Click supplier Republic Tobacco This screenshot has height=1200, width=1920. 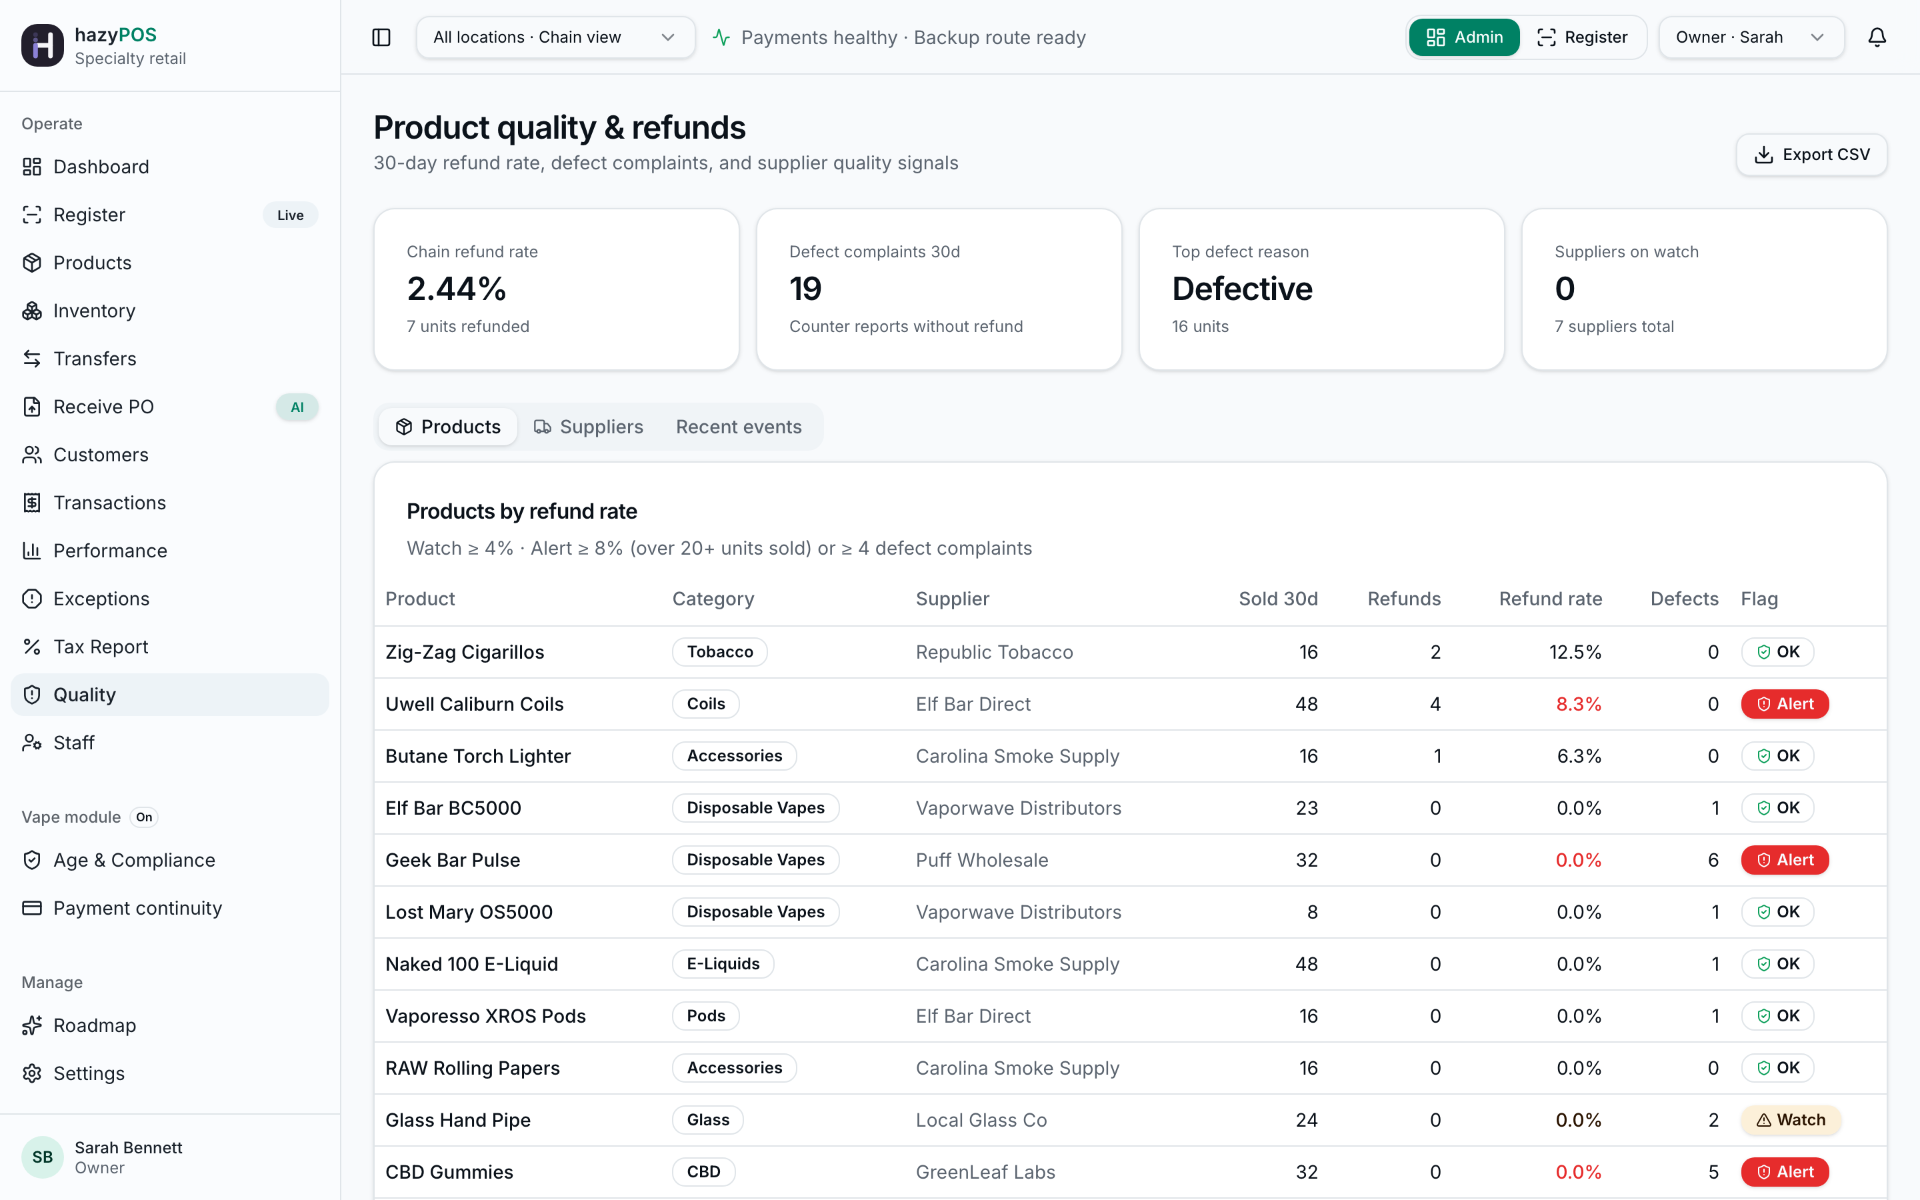click(x=994, y=652)
